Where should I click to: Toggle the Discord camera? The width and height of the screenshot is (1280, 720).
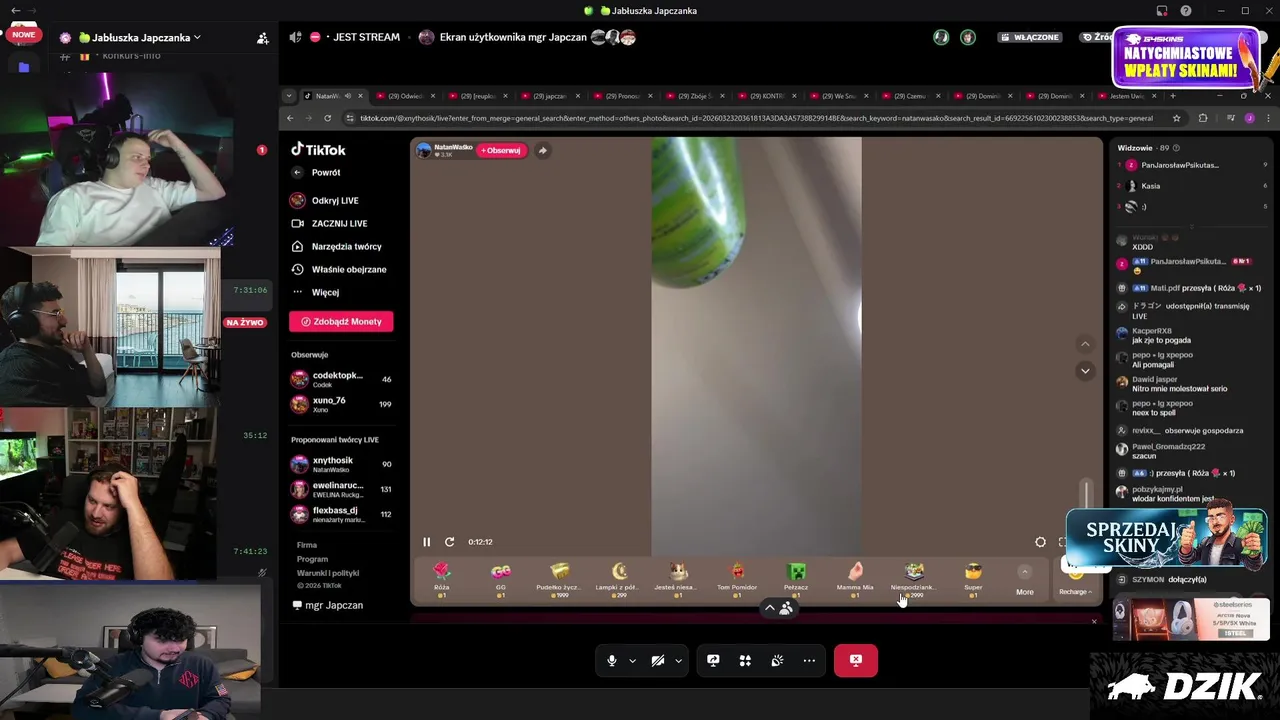(657, 660)
